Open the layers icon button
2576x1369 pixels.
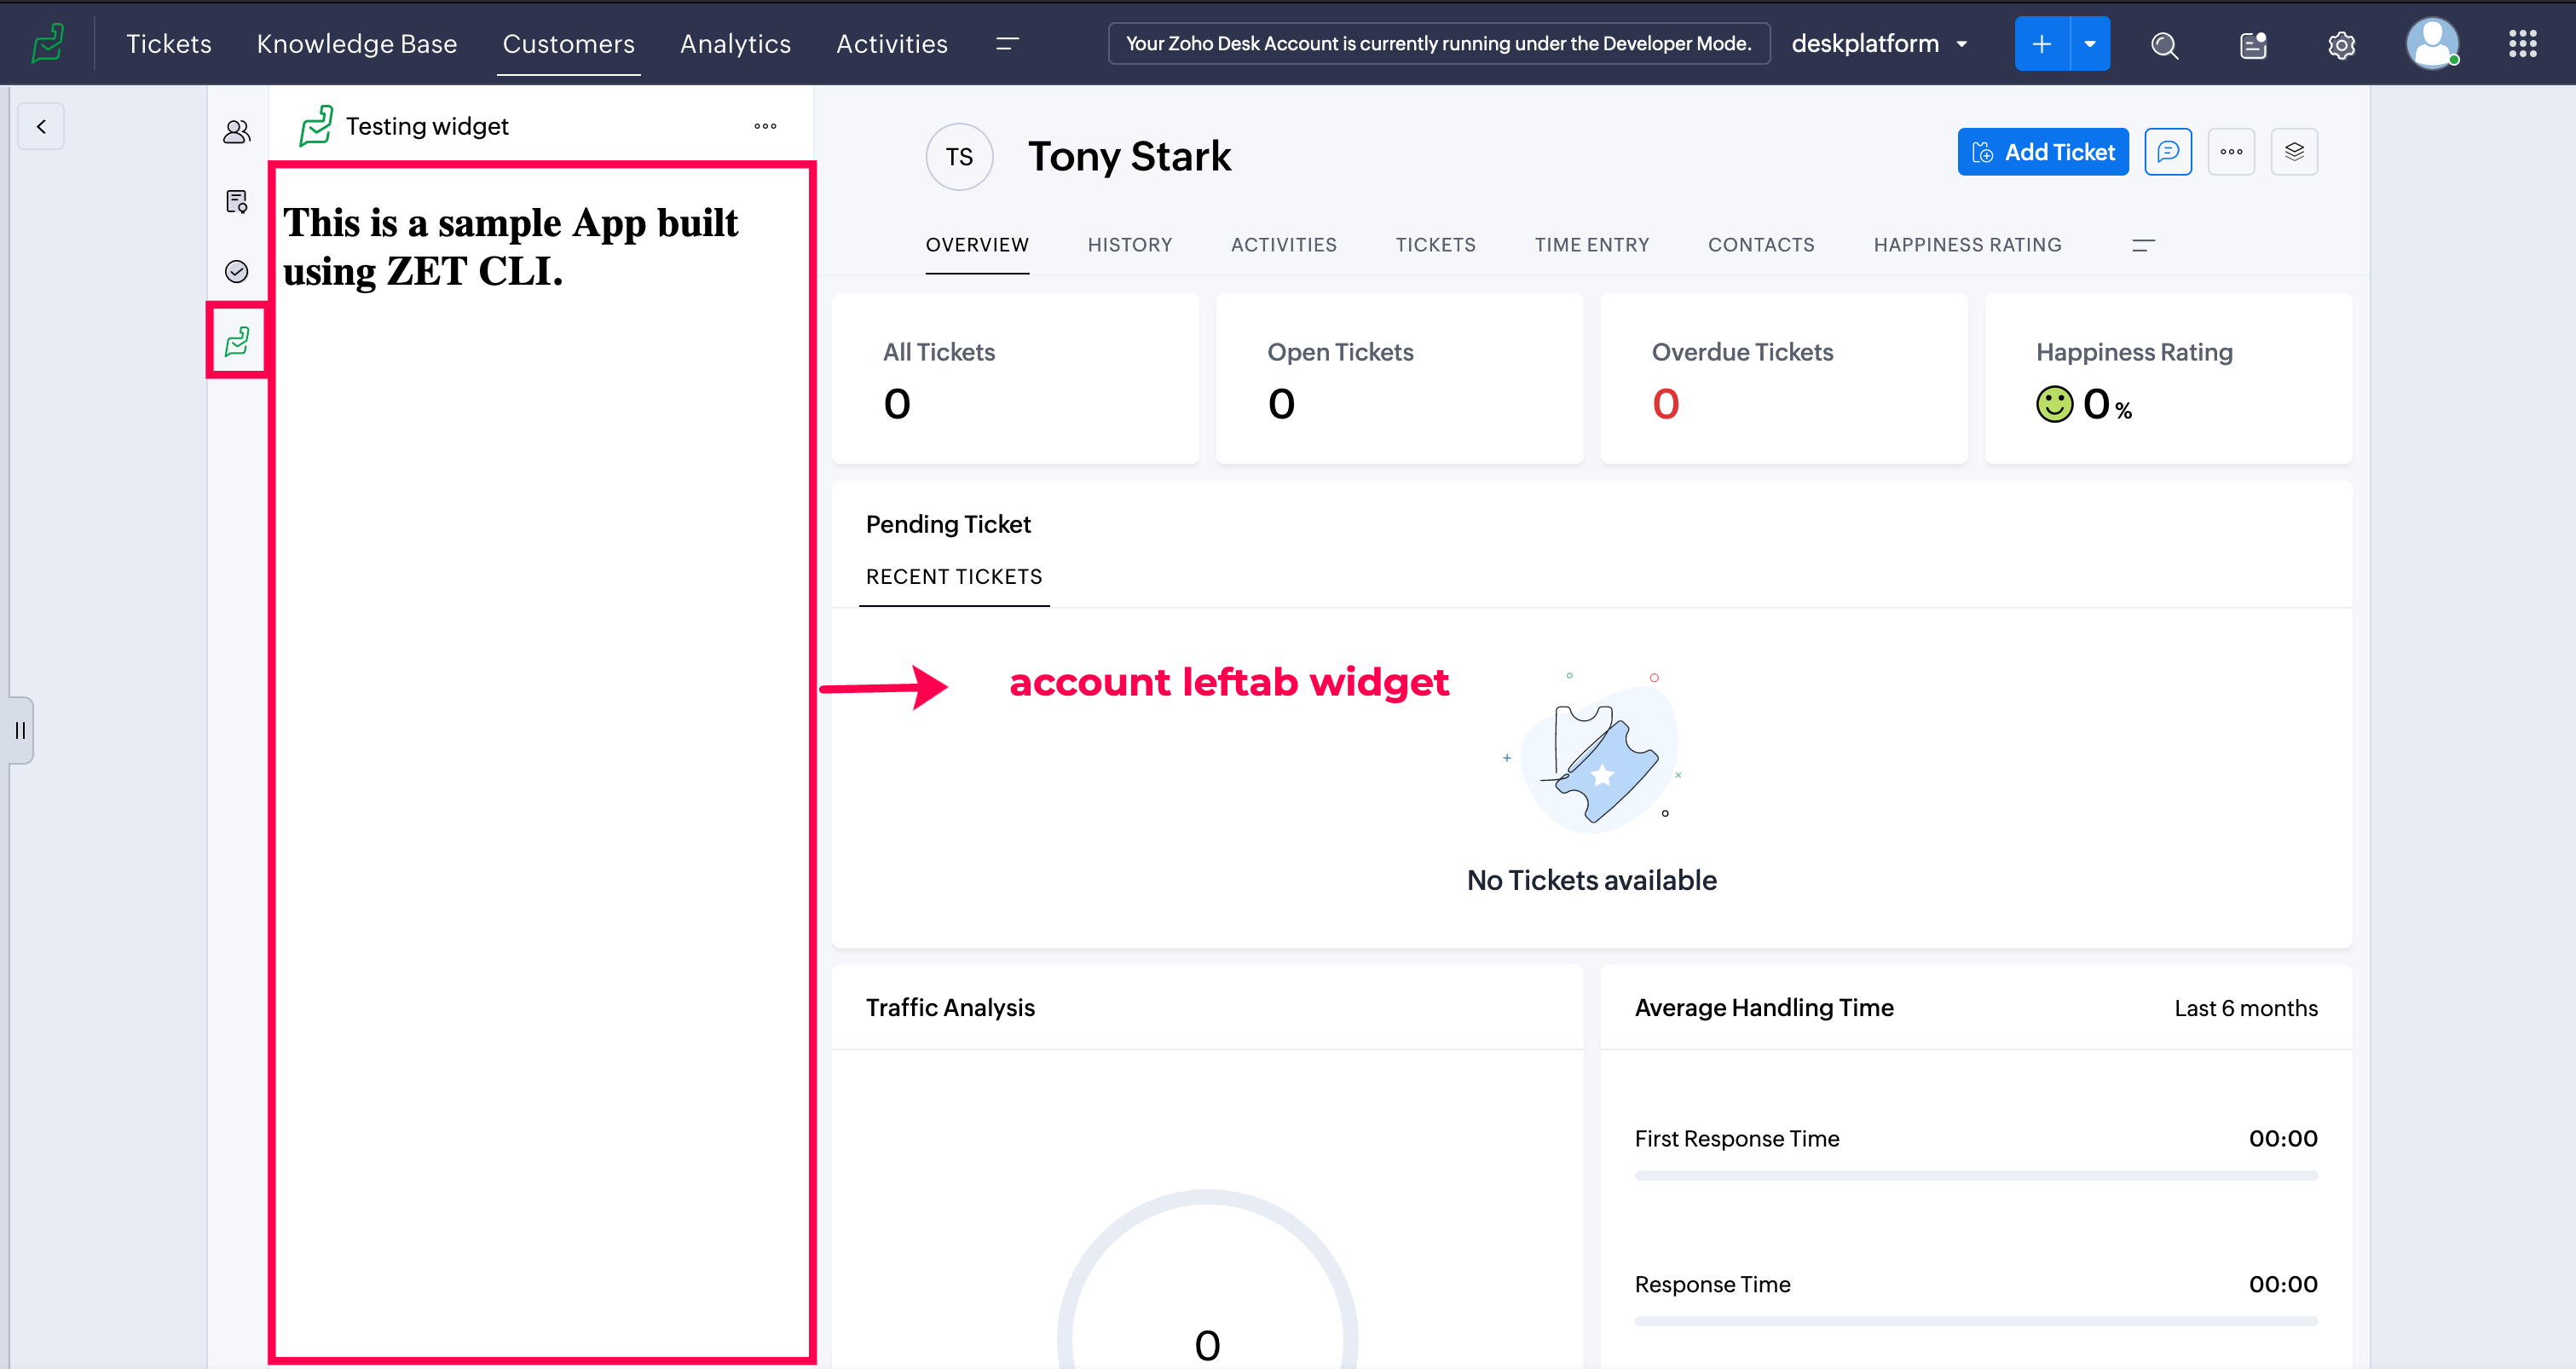point(2294,152)
